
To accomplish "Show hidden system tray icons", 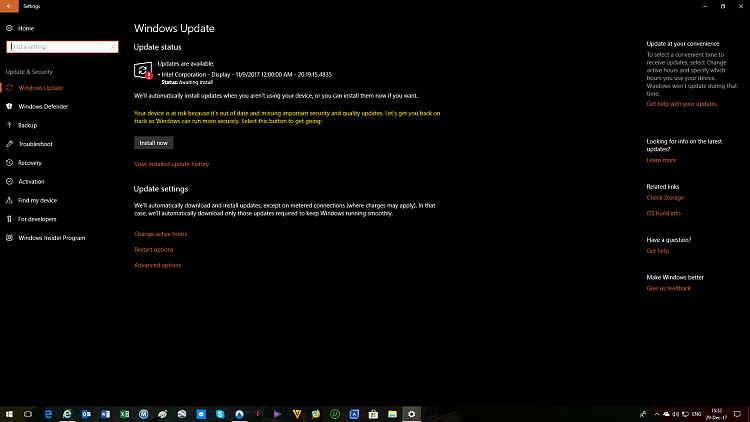I will click(x=657, y=414).
